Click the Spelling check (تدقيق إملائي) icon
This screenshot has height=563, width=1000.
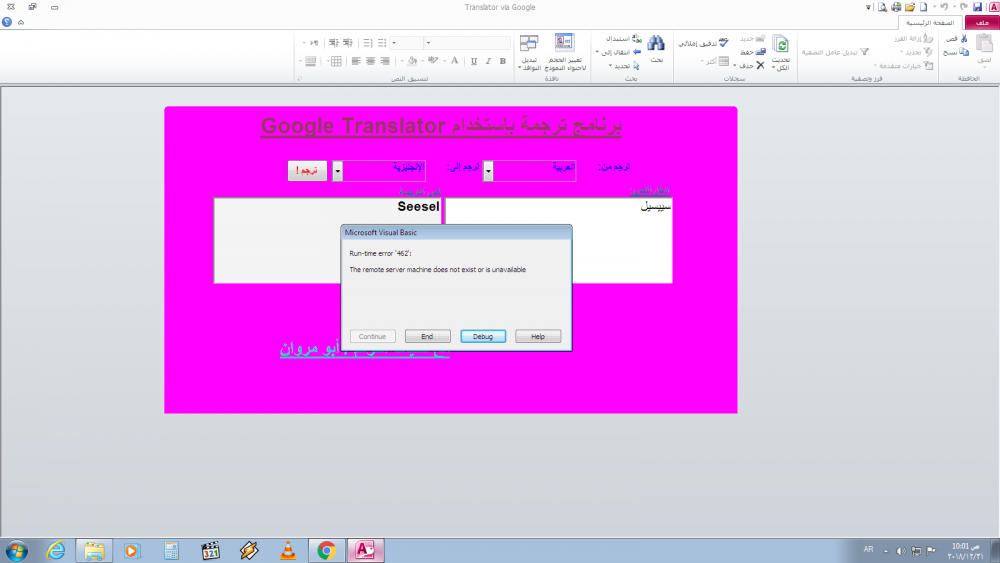coord(723,43)
